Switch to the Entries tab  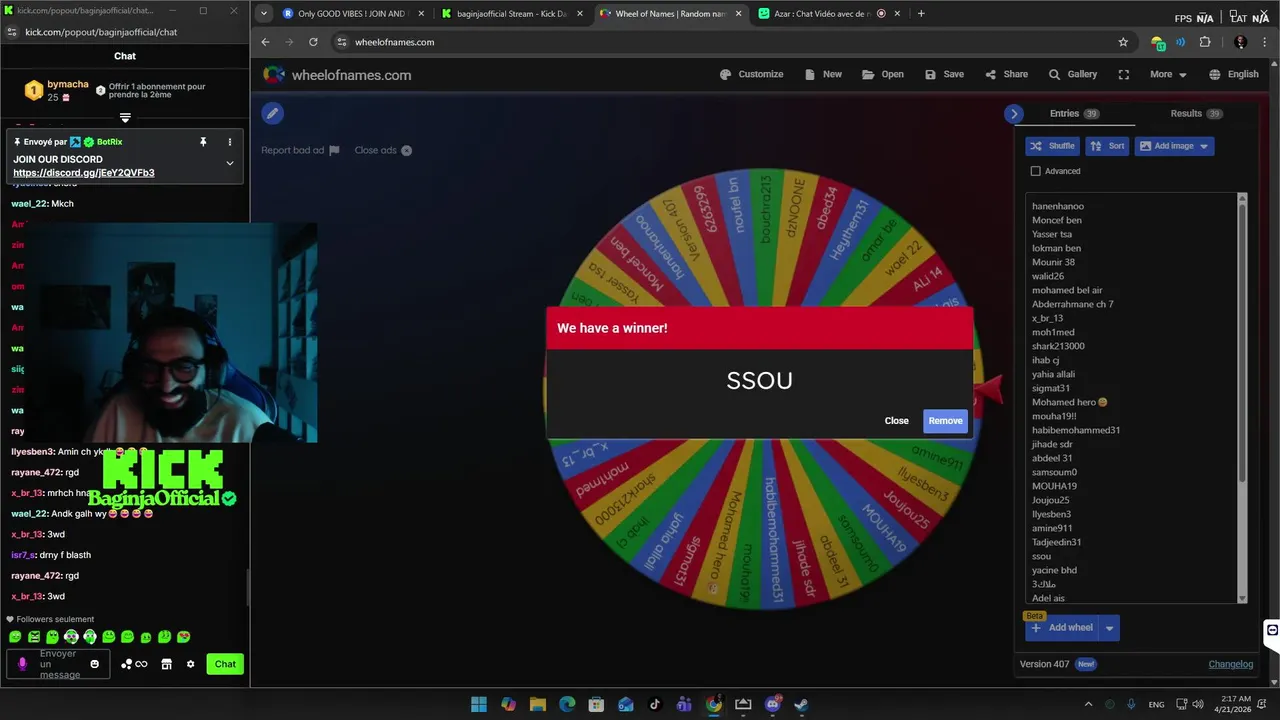[x=1074, y=114]
